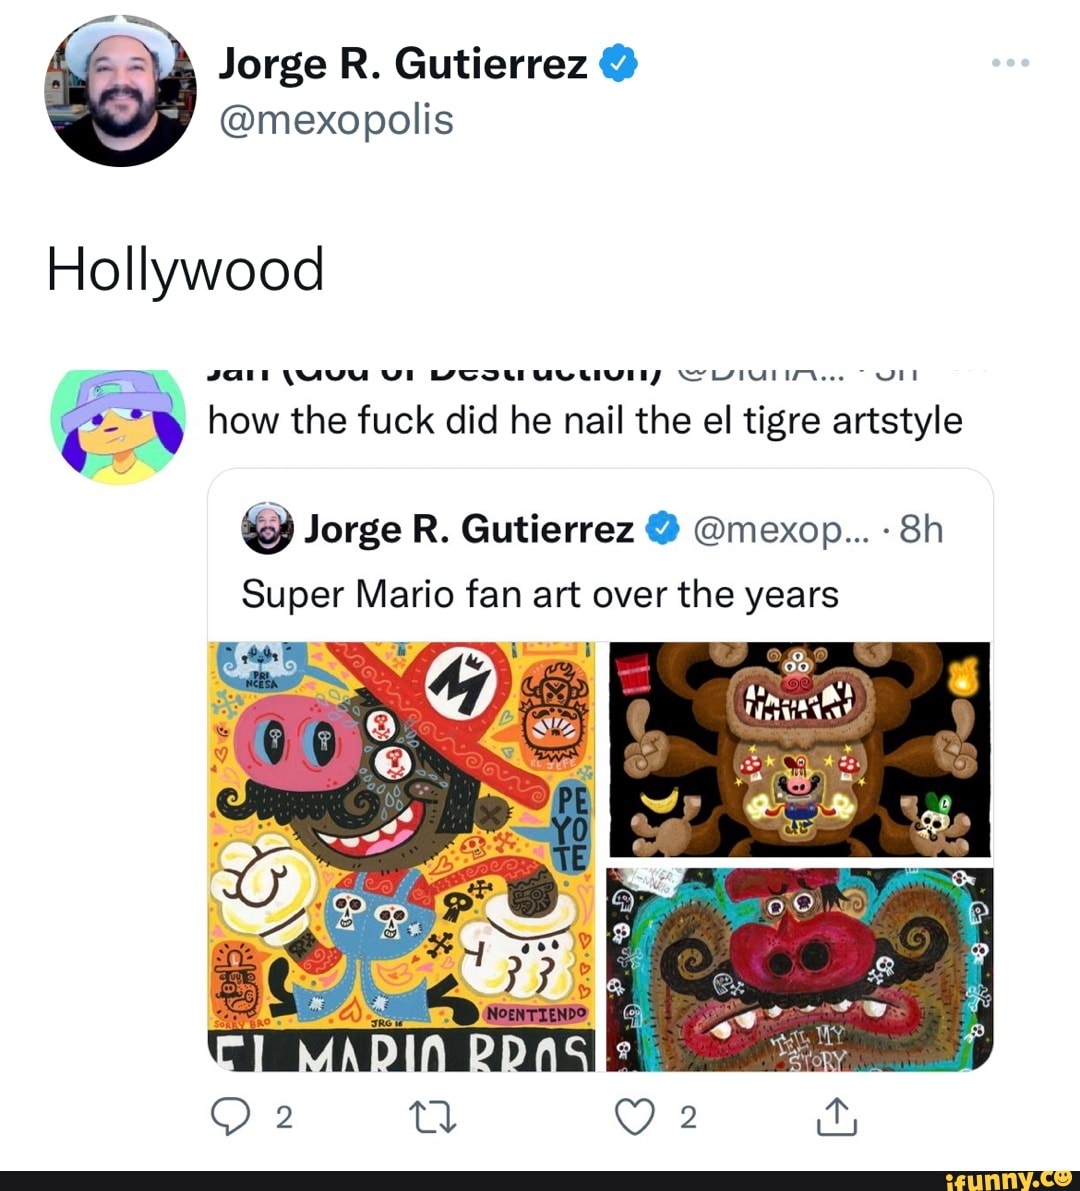Click the share upload arrow icon
This screenshot has width=1080, height=1191.
click(x=838, y=1117)
